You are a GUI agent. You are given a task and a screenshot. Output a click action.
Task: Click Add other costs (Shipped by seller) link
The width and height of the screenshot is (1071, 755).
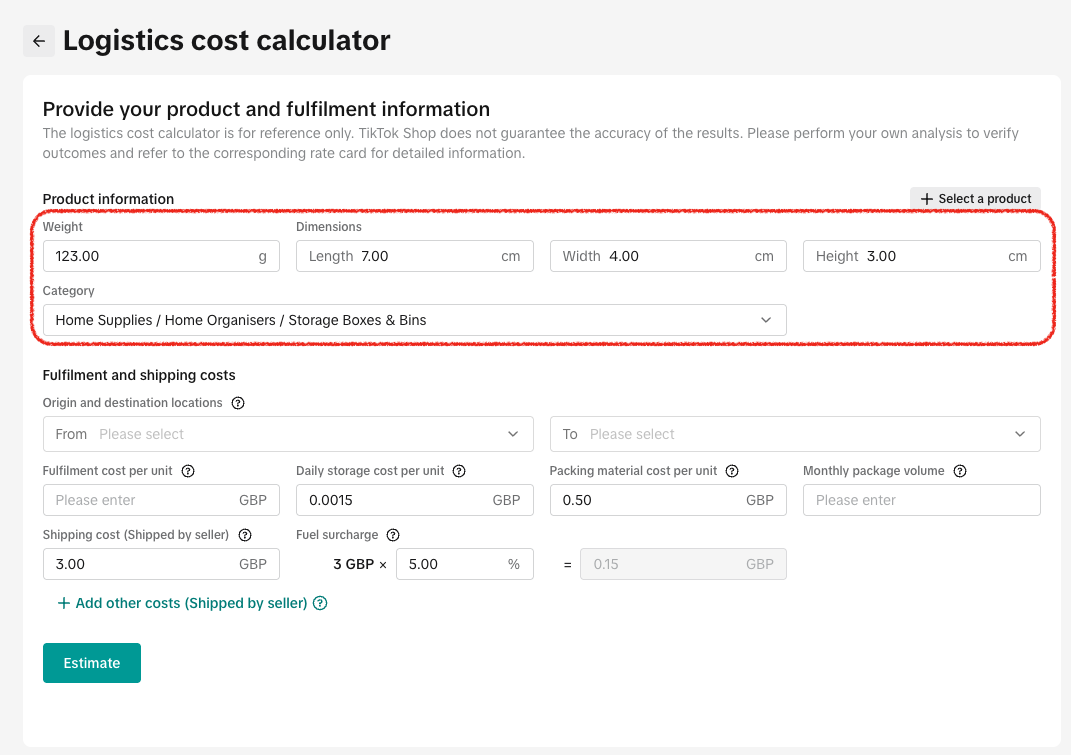tap(190, 603)
